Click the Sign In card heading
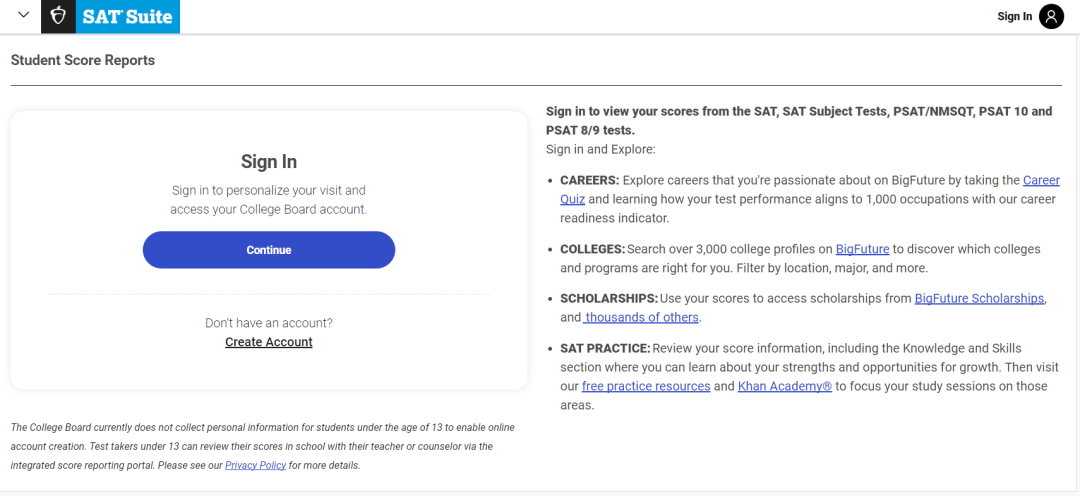1080x496 pixels. coord(269,162)
